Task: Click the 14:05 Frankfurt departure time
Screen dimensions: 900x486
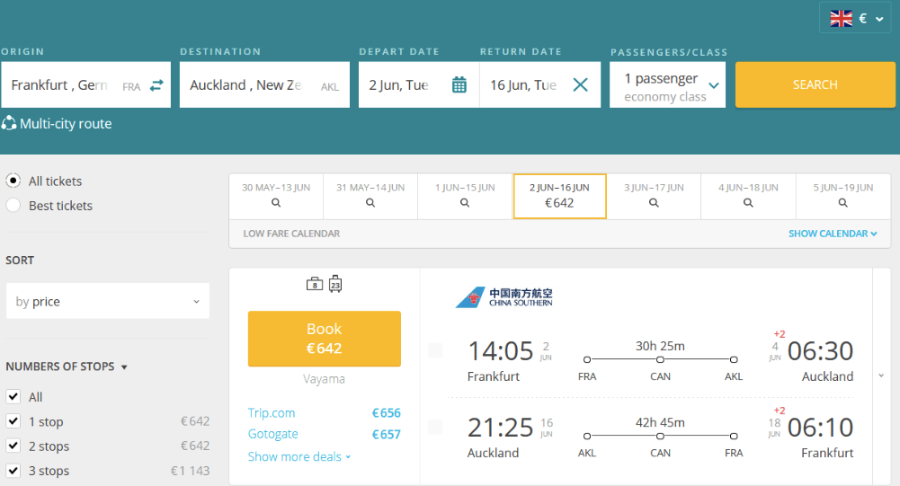Action: (x=501, y=351)
